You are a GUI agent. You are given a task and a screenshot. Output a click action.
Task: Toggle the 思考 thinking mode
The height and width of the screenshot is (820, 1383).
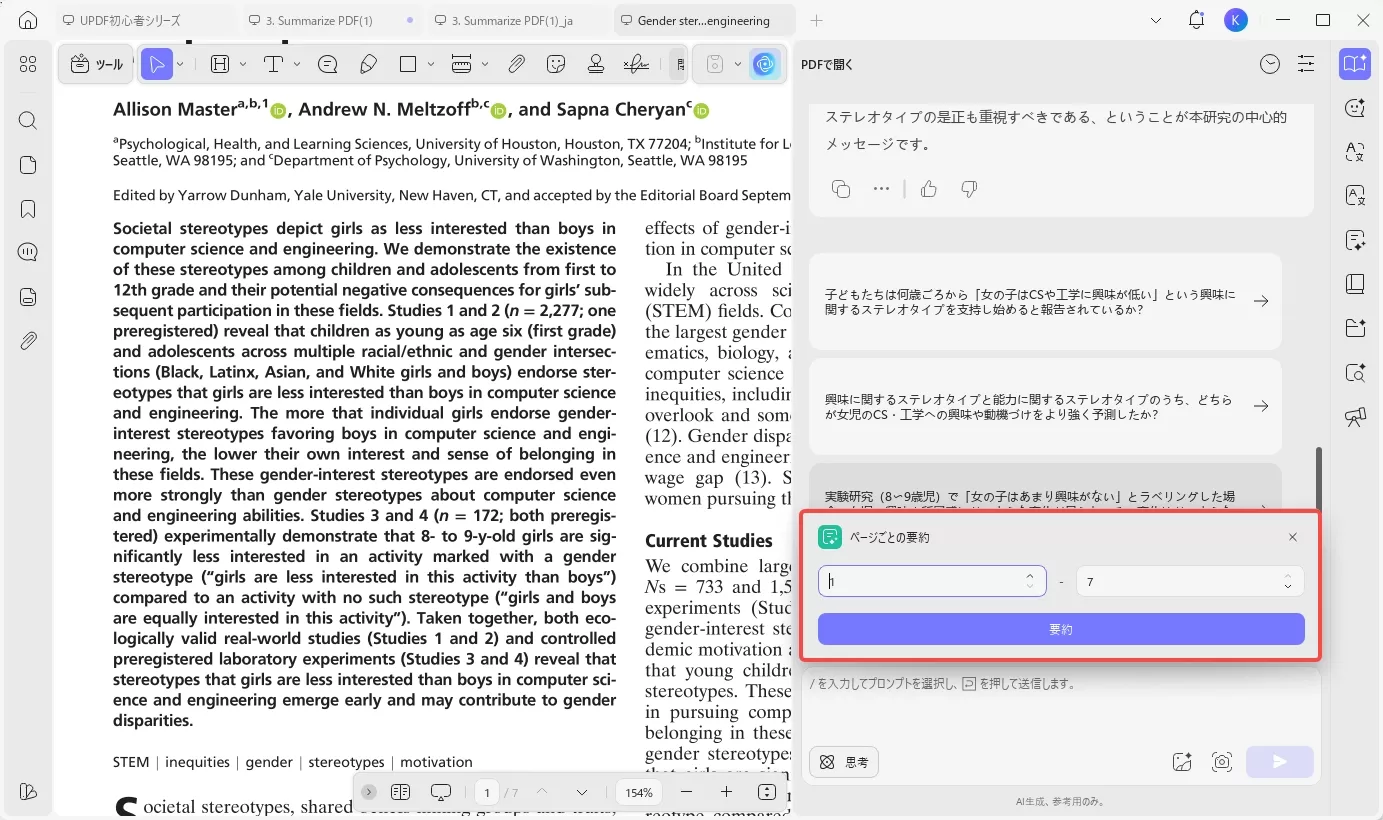[x=843, y=762]
